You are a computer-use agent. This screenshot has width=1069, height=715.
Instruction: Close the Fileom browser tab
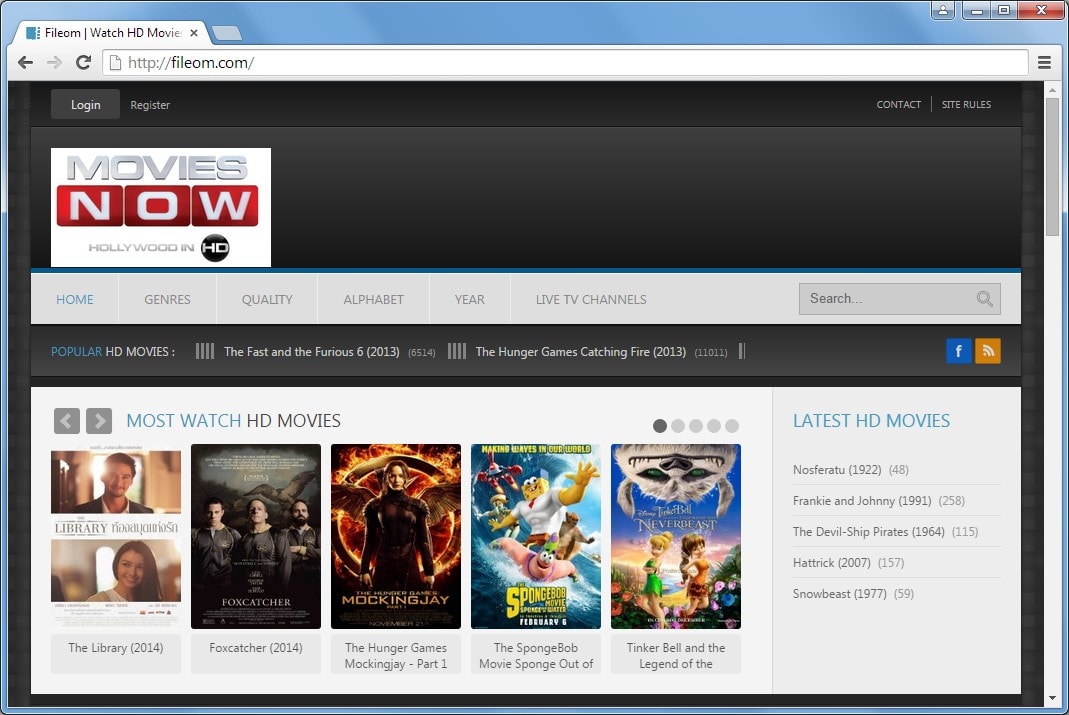click(194, 33)
